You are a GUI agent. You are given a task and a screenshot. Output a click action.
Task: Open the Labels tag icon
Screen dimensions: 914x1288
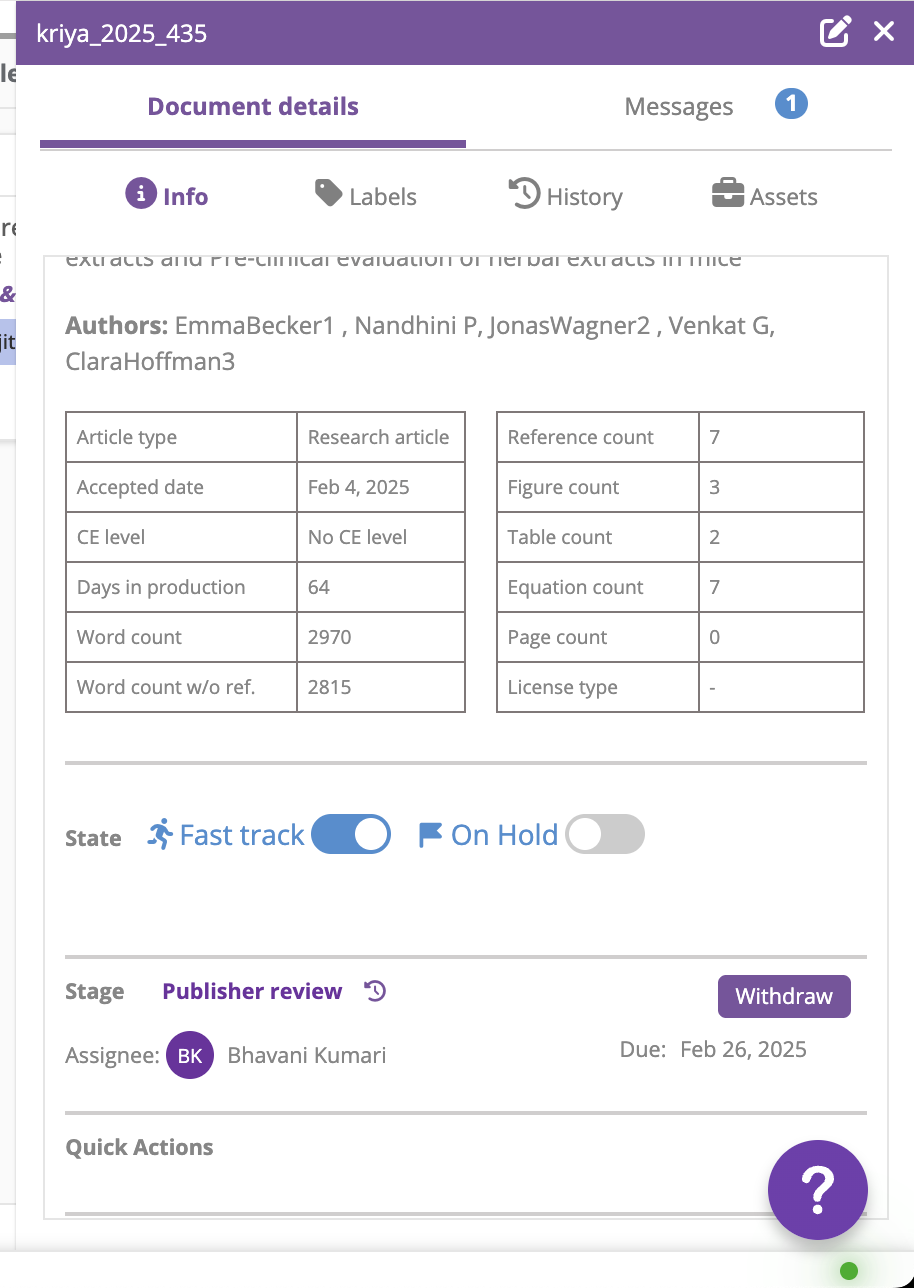tap(328, 193)
